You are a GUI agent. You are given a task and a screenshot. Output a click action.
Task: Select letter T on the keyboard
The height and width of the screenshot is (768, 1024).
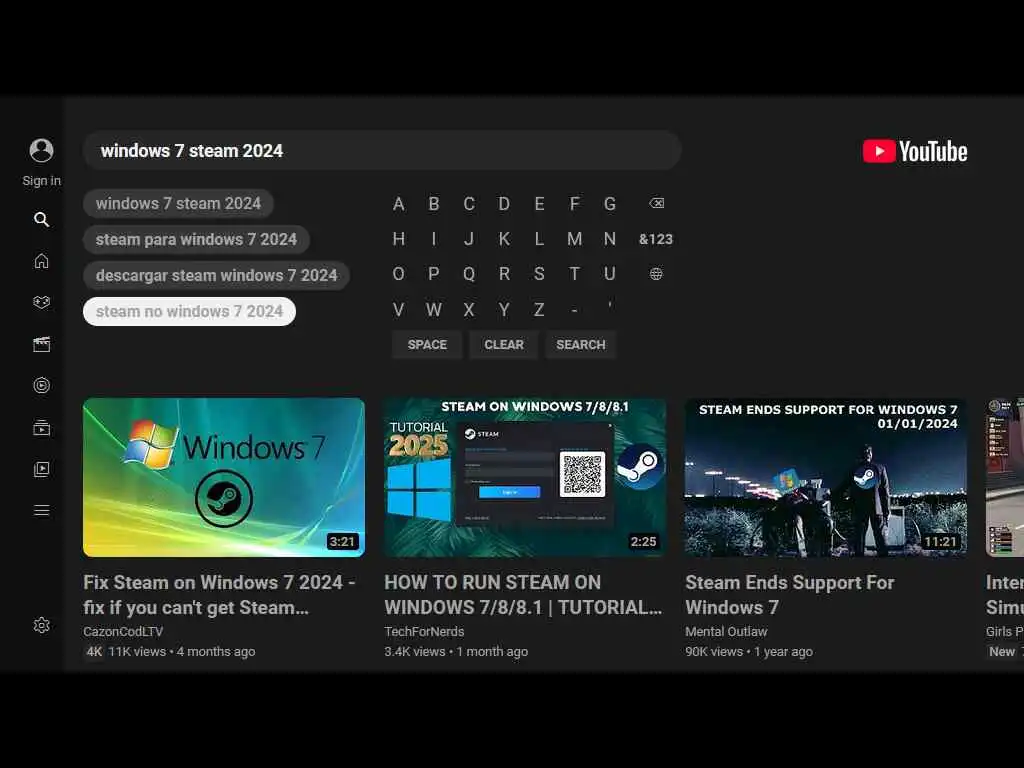pos(574,274)
